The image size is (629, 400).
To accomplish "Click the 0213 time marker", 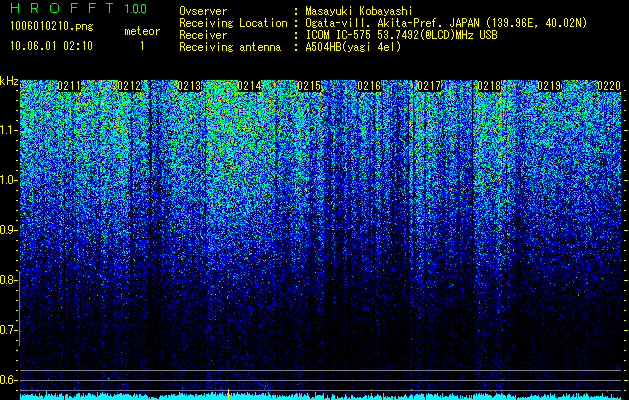I will (189, 86).
